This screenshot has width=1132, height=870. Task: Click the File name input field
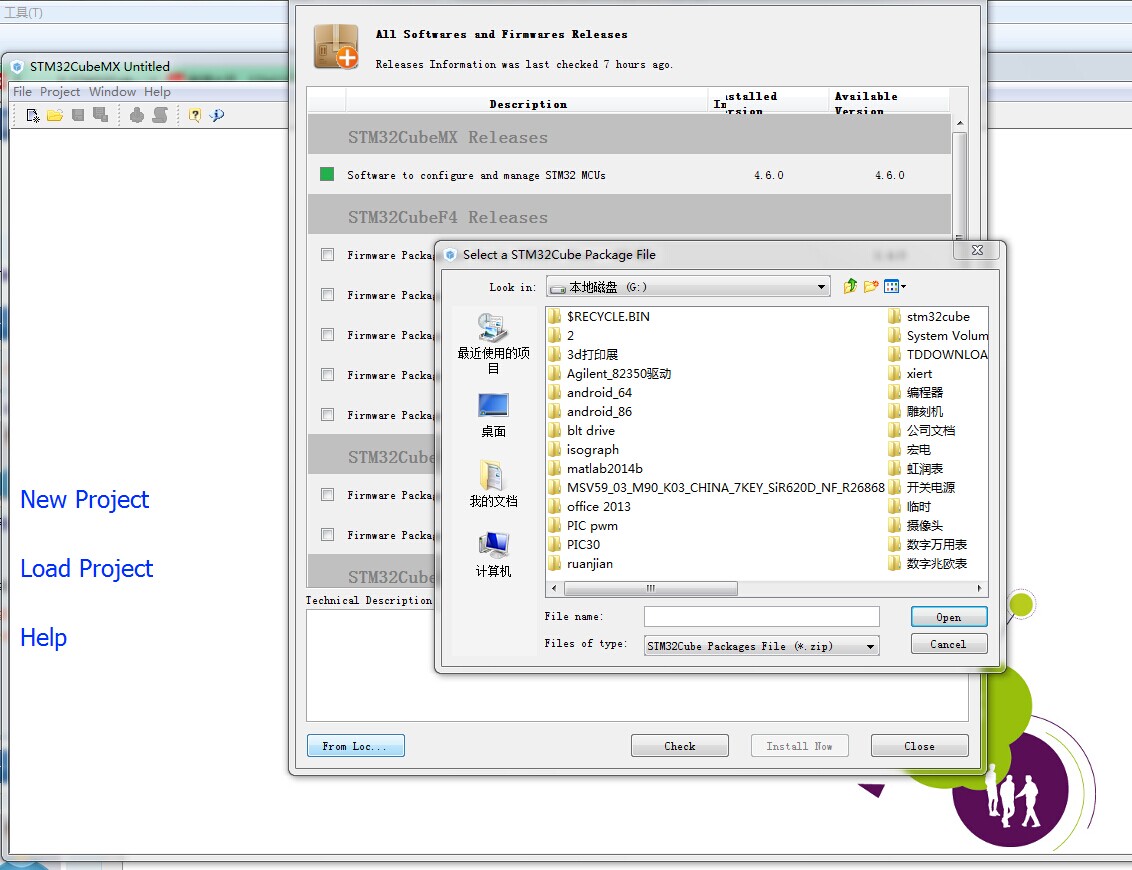[x=762, y=617]
